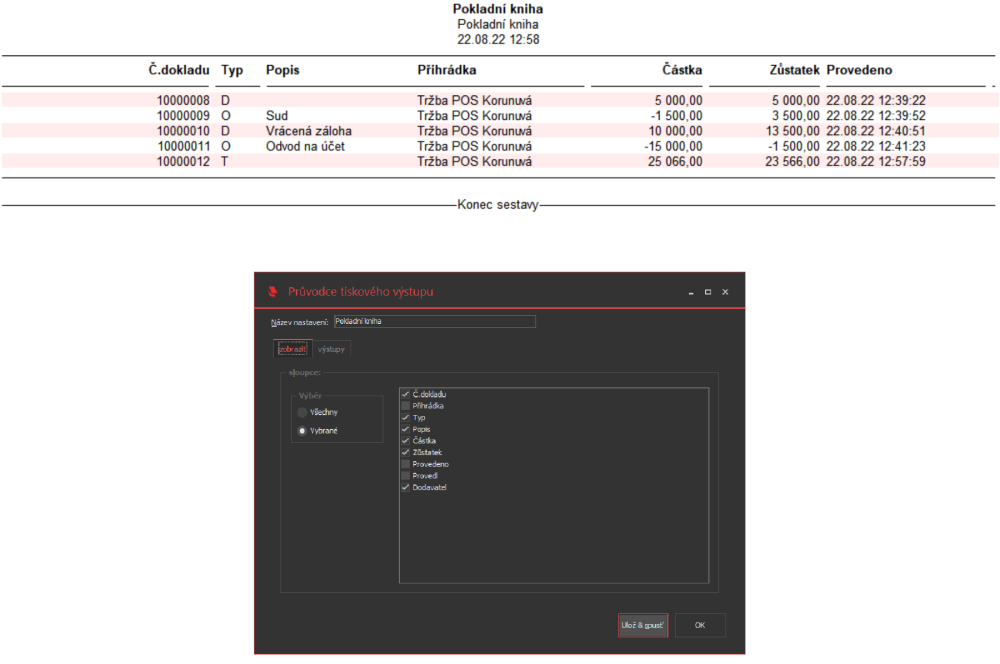Uncheck the Typ column checkbox
This screenshot has width=1000, height=664.
(406, 417)
